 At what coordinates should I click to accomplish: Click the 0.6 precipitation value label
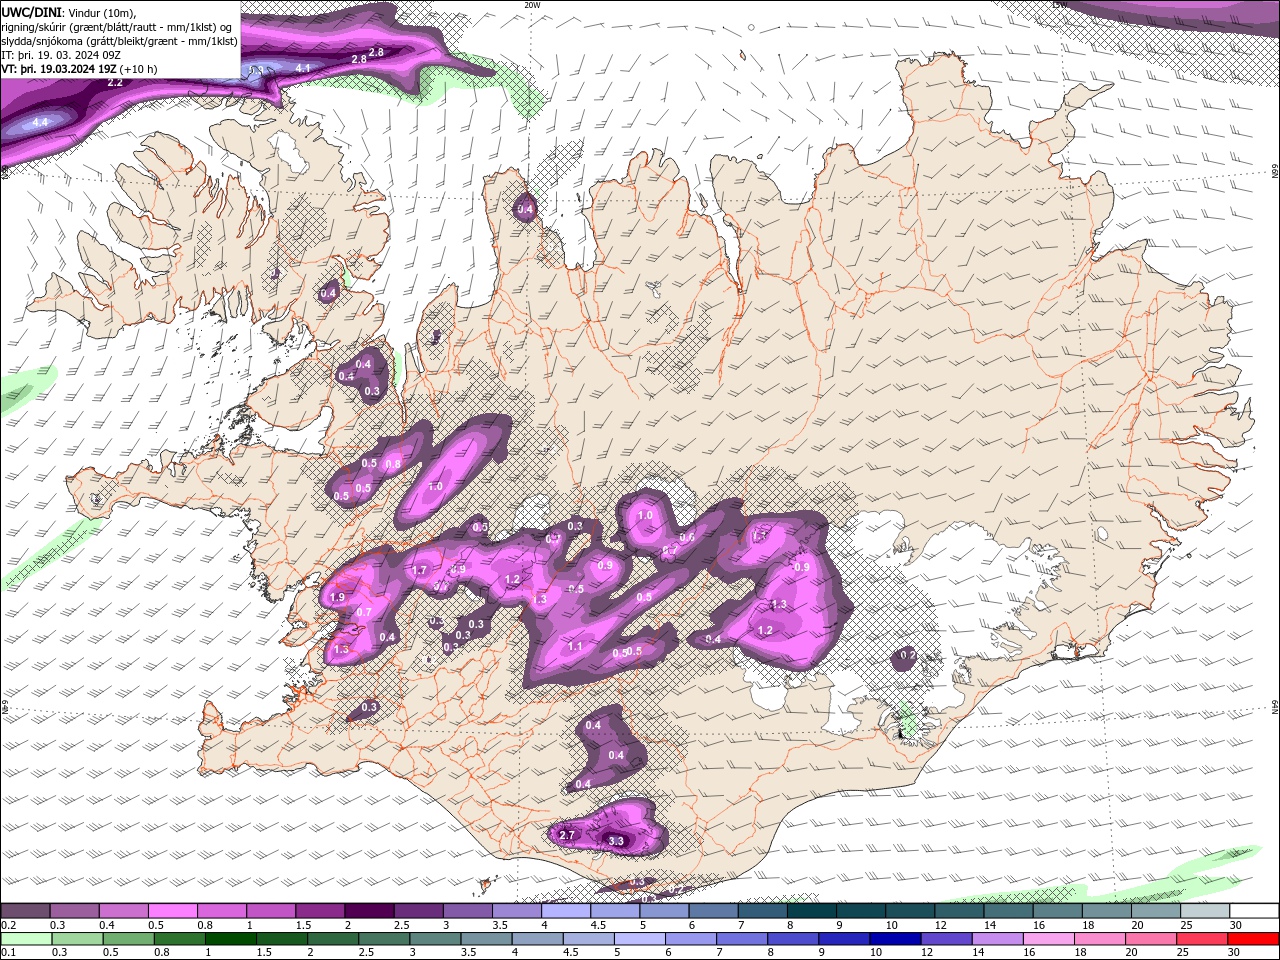pos(687,537)
